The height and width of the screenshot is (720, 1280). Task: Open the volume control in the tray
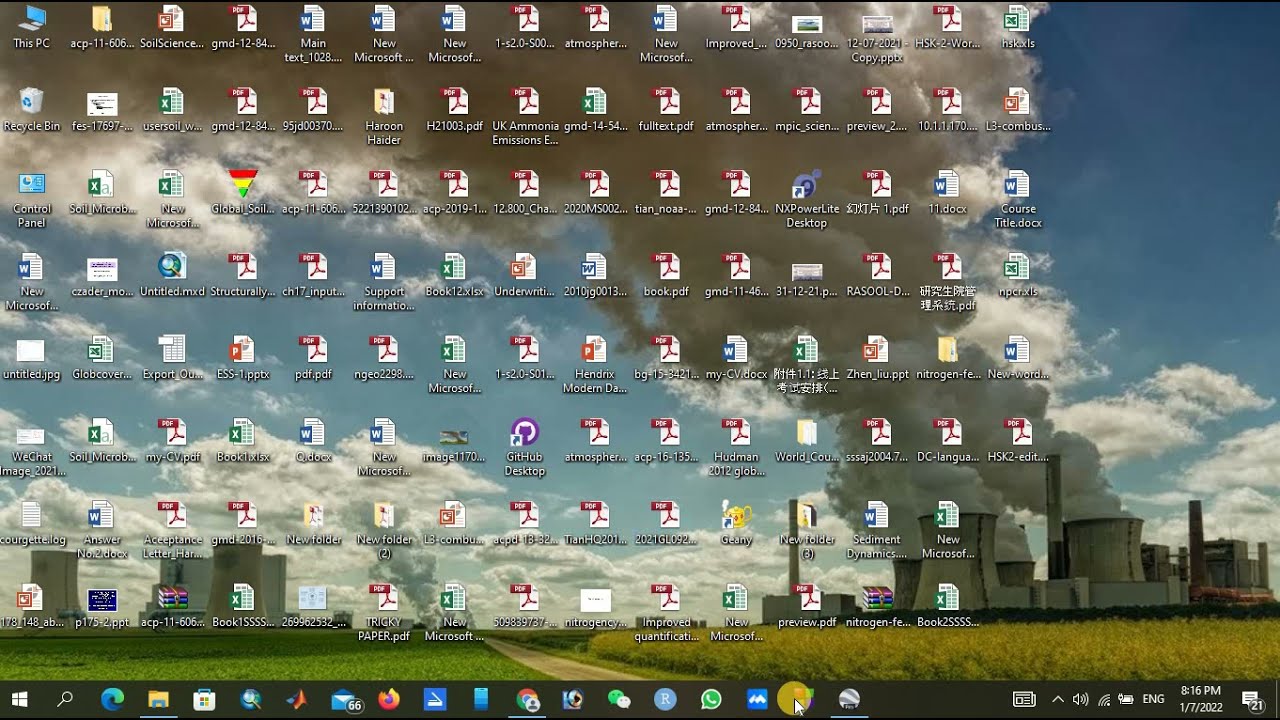click(x=1080, y=699)
